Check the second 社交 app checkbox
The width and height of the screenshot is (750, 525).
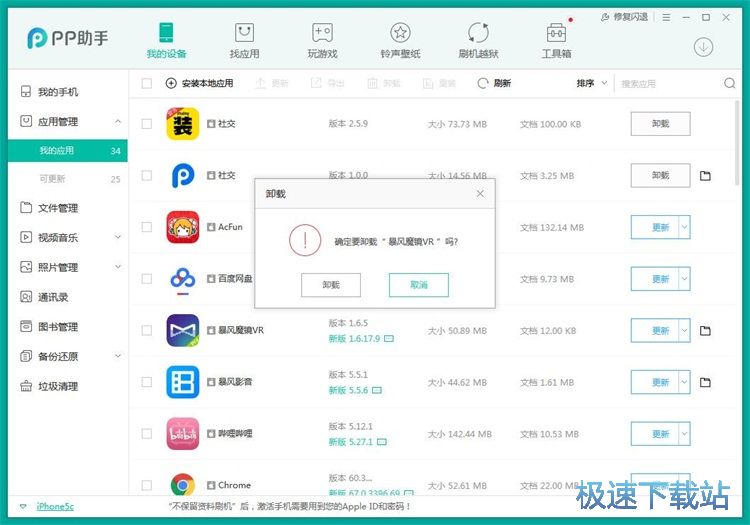click(x=147, y=175)
